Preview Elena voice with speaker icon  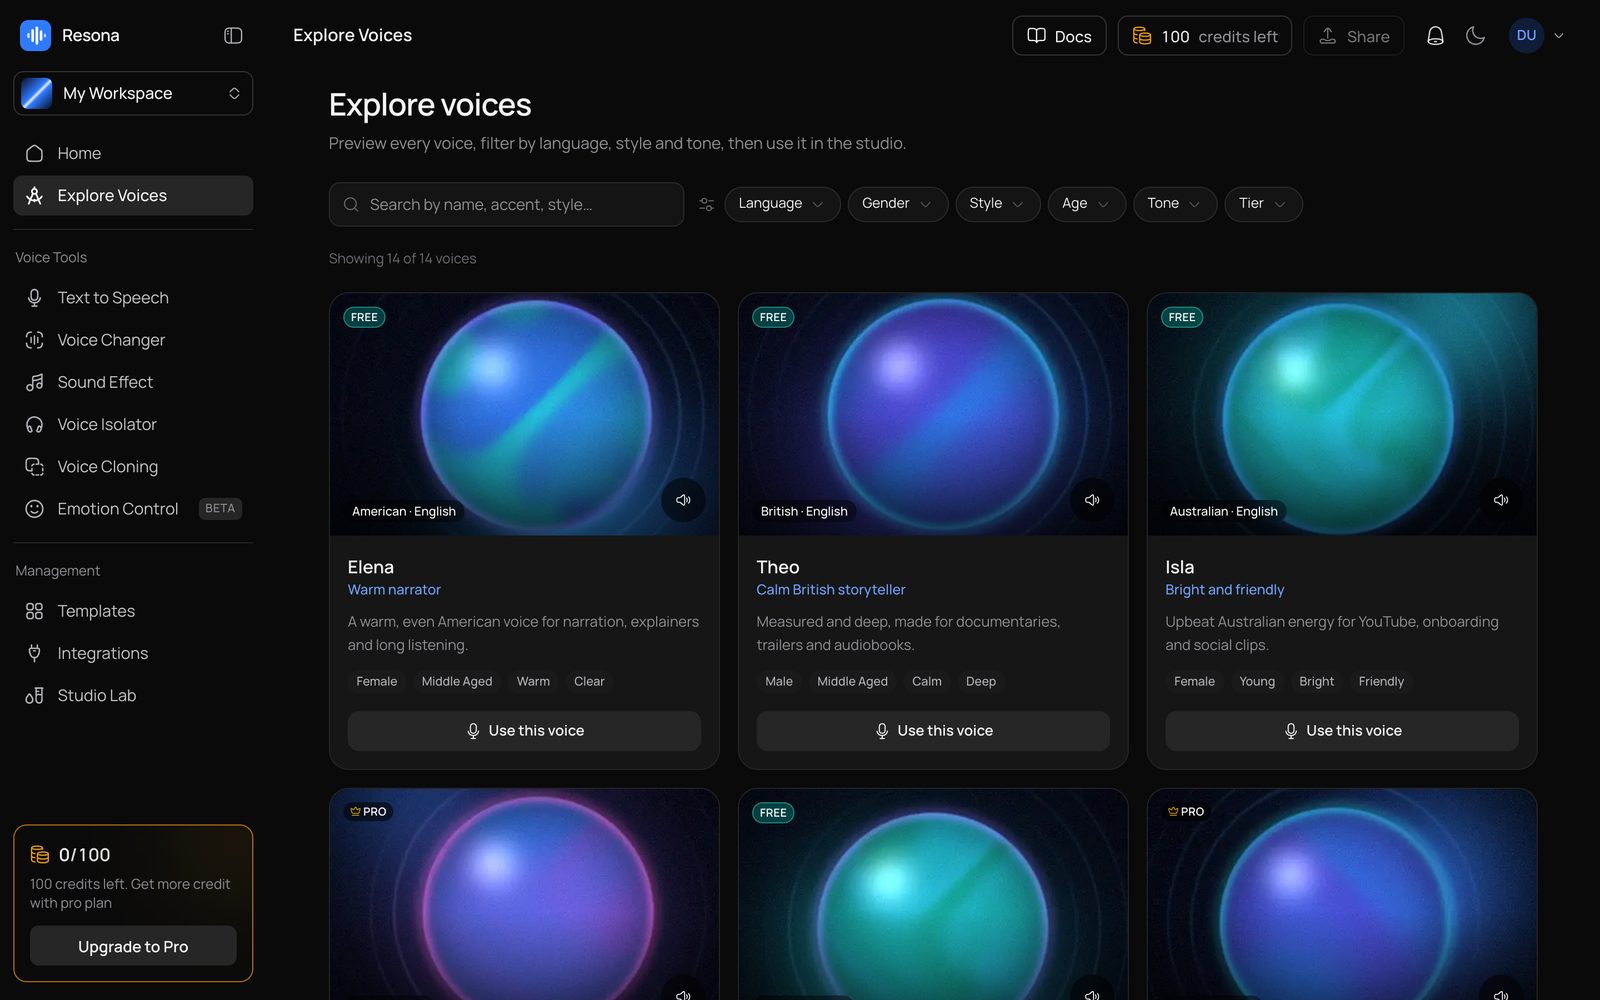click(x=683, y=500)
